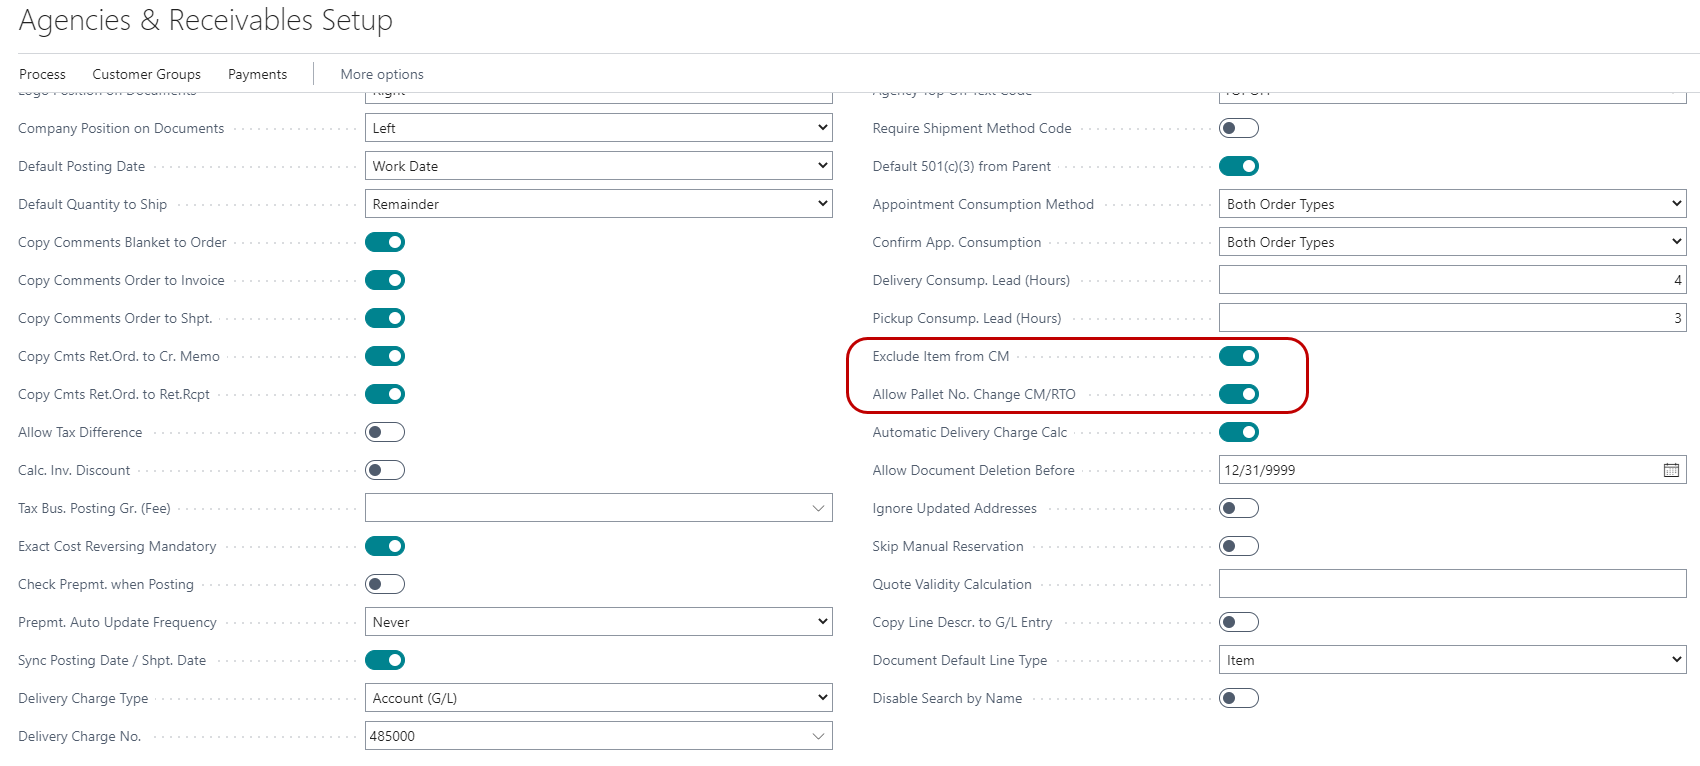Screen dimensions: 1700x766
Task: Toggle Skip Manual Reservation on
Action: pos(1238,546)
